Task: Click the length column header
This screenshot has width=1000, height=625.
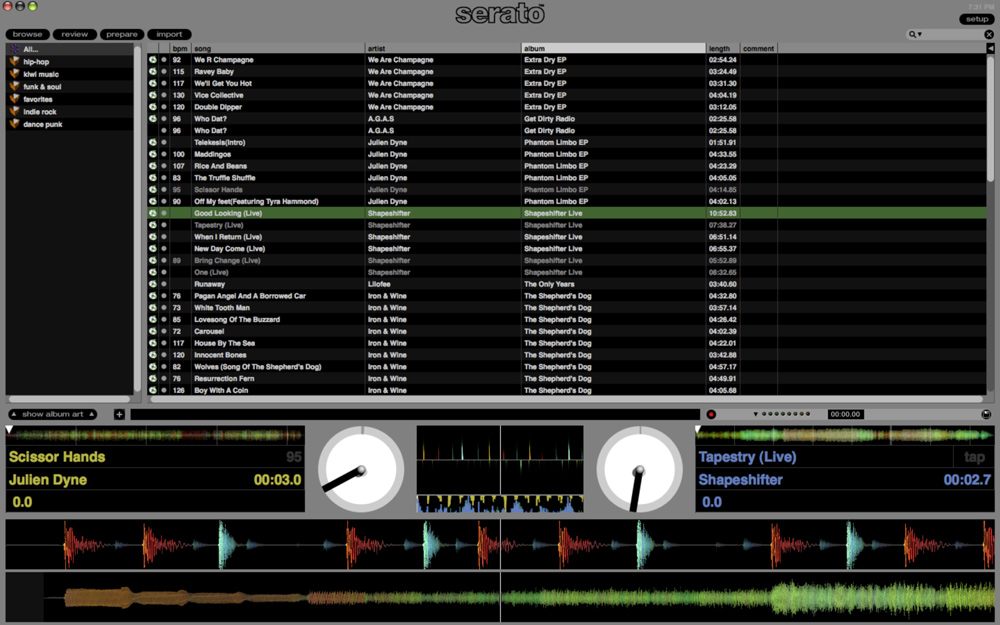Action: coord(723,48)
